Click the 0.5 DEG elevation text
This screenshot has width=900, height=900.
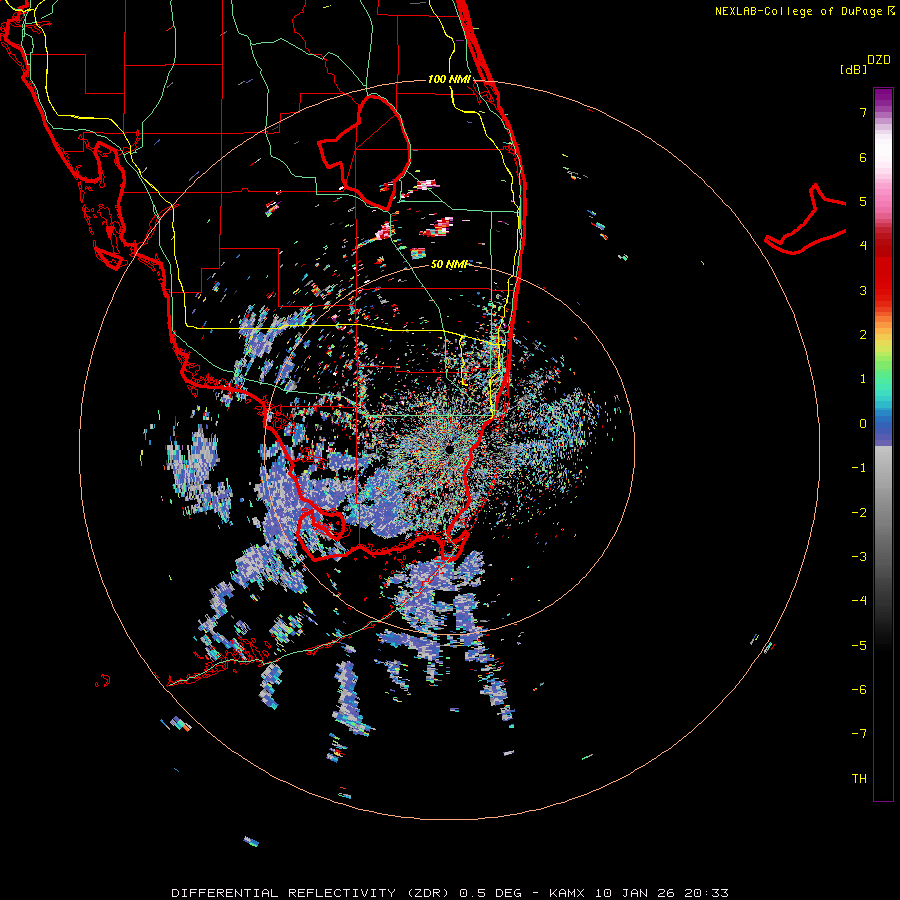coord(490,893)
